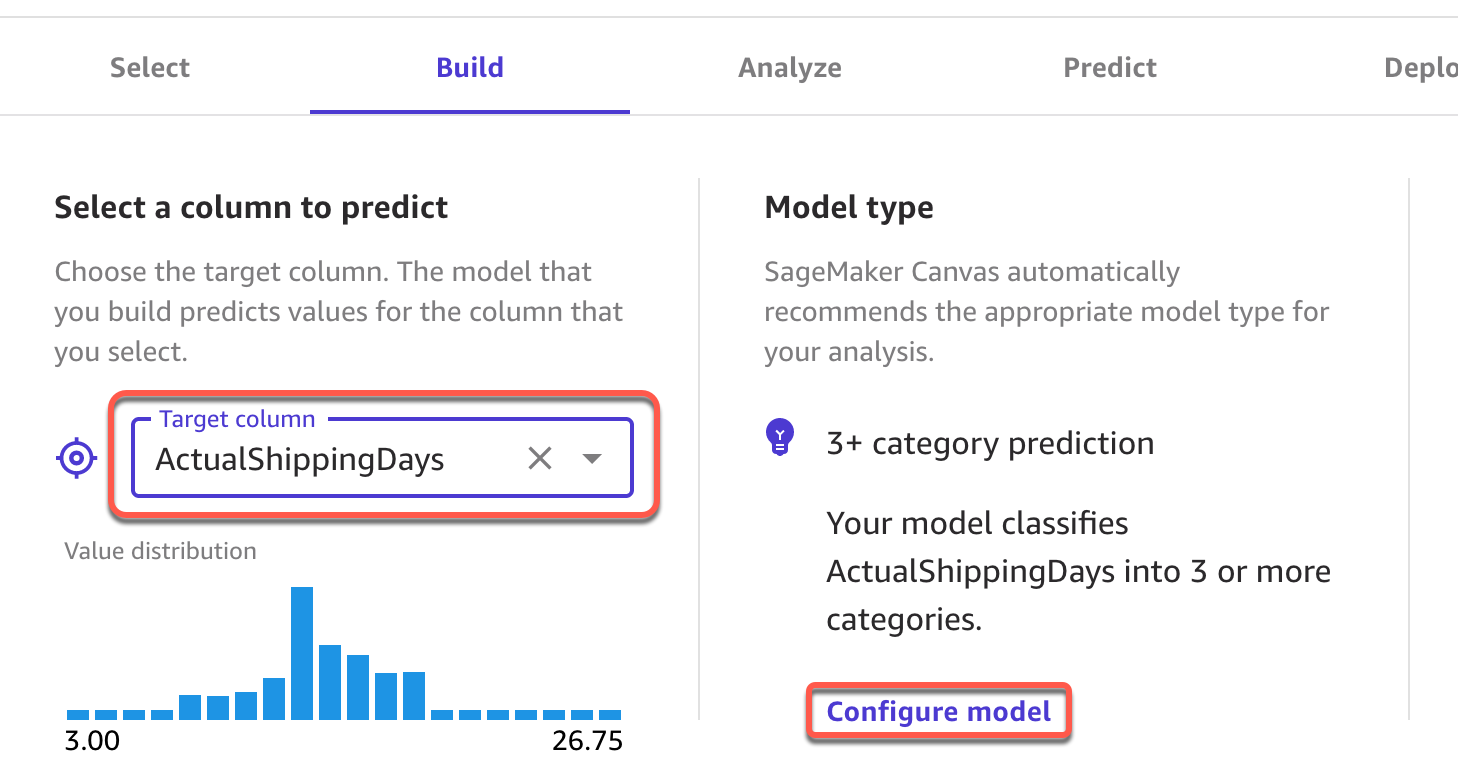1458x774 pixels.
Task: Click the lightbulb model type icon
Action: pyautogui.click(x=779, y=437)
